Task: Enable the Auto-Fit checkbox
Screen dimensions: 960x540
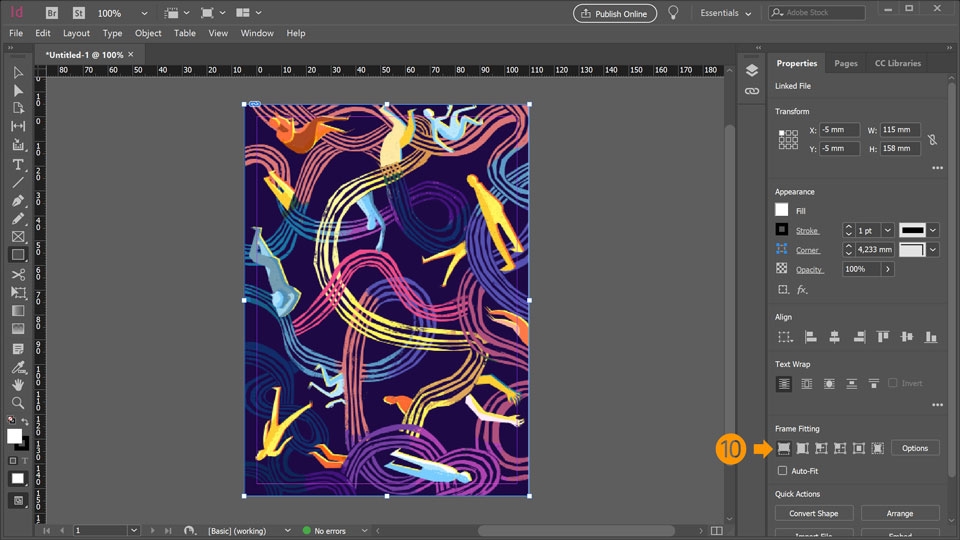Action: click(x=783, y=470)
